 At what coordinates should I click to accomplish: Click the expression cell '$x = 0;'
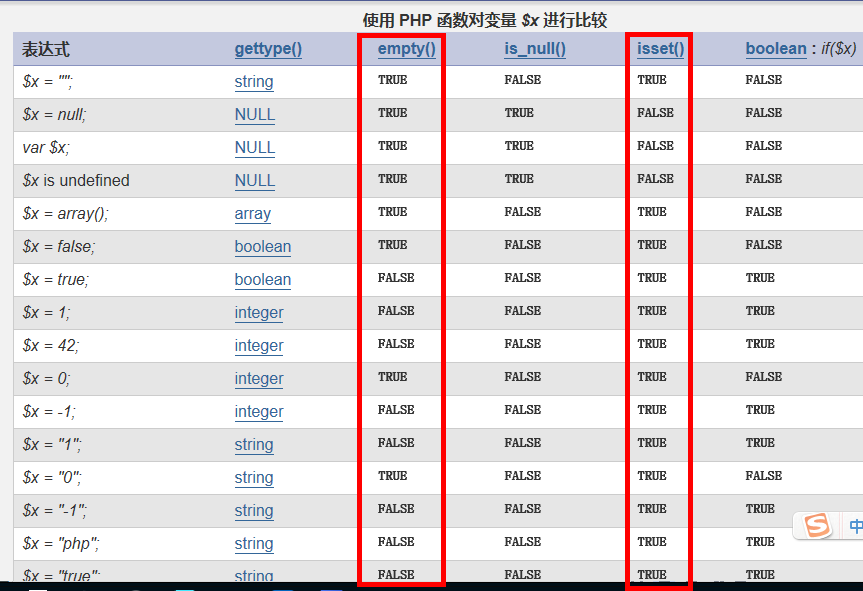pyautogui.click(x=46, y=379)
